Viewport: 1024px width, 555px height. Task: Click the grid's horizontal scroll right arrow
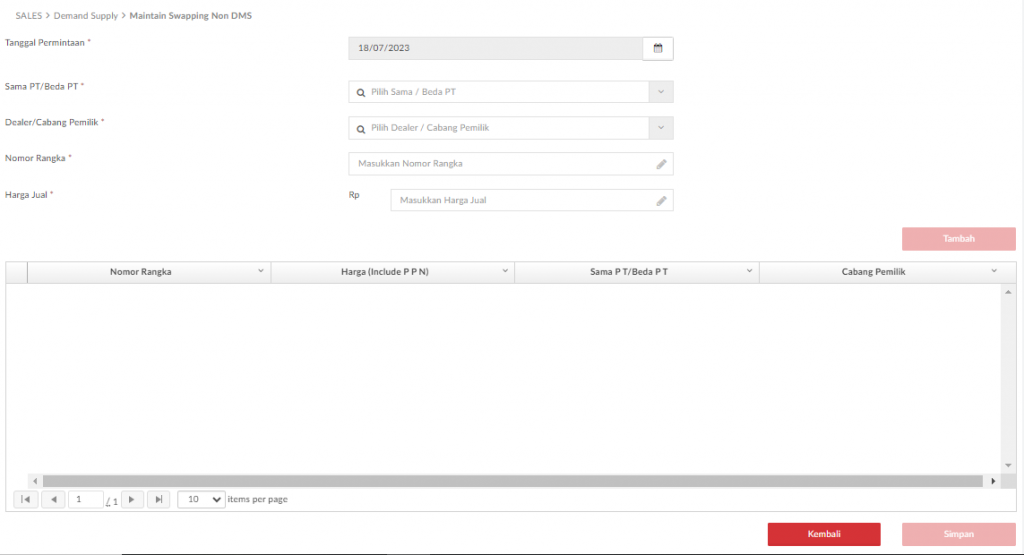pos(993,481)
